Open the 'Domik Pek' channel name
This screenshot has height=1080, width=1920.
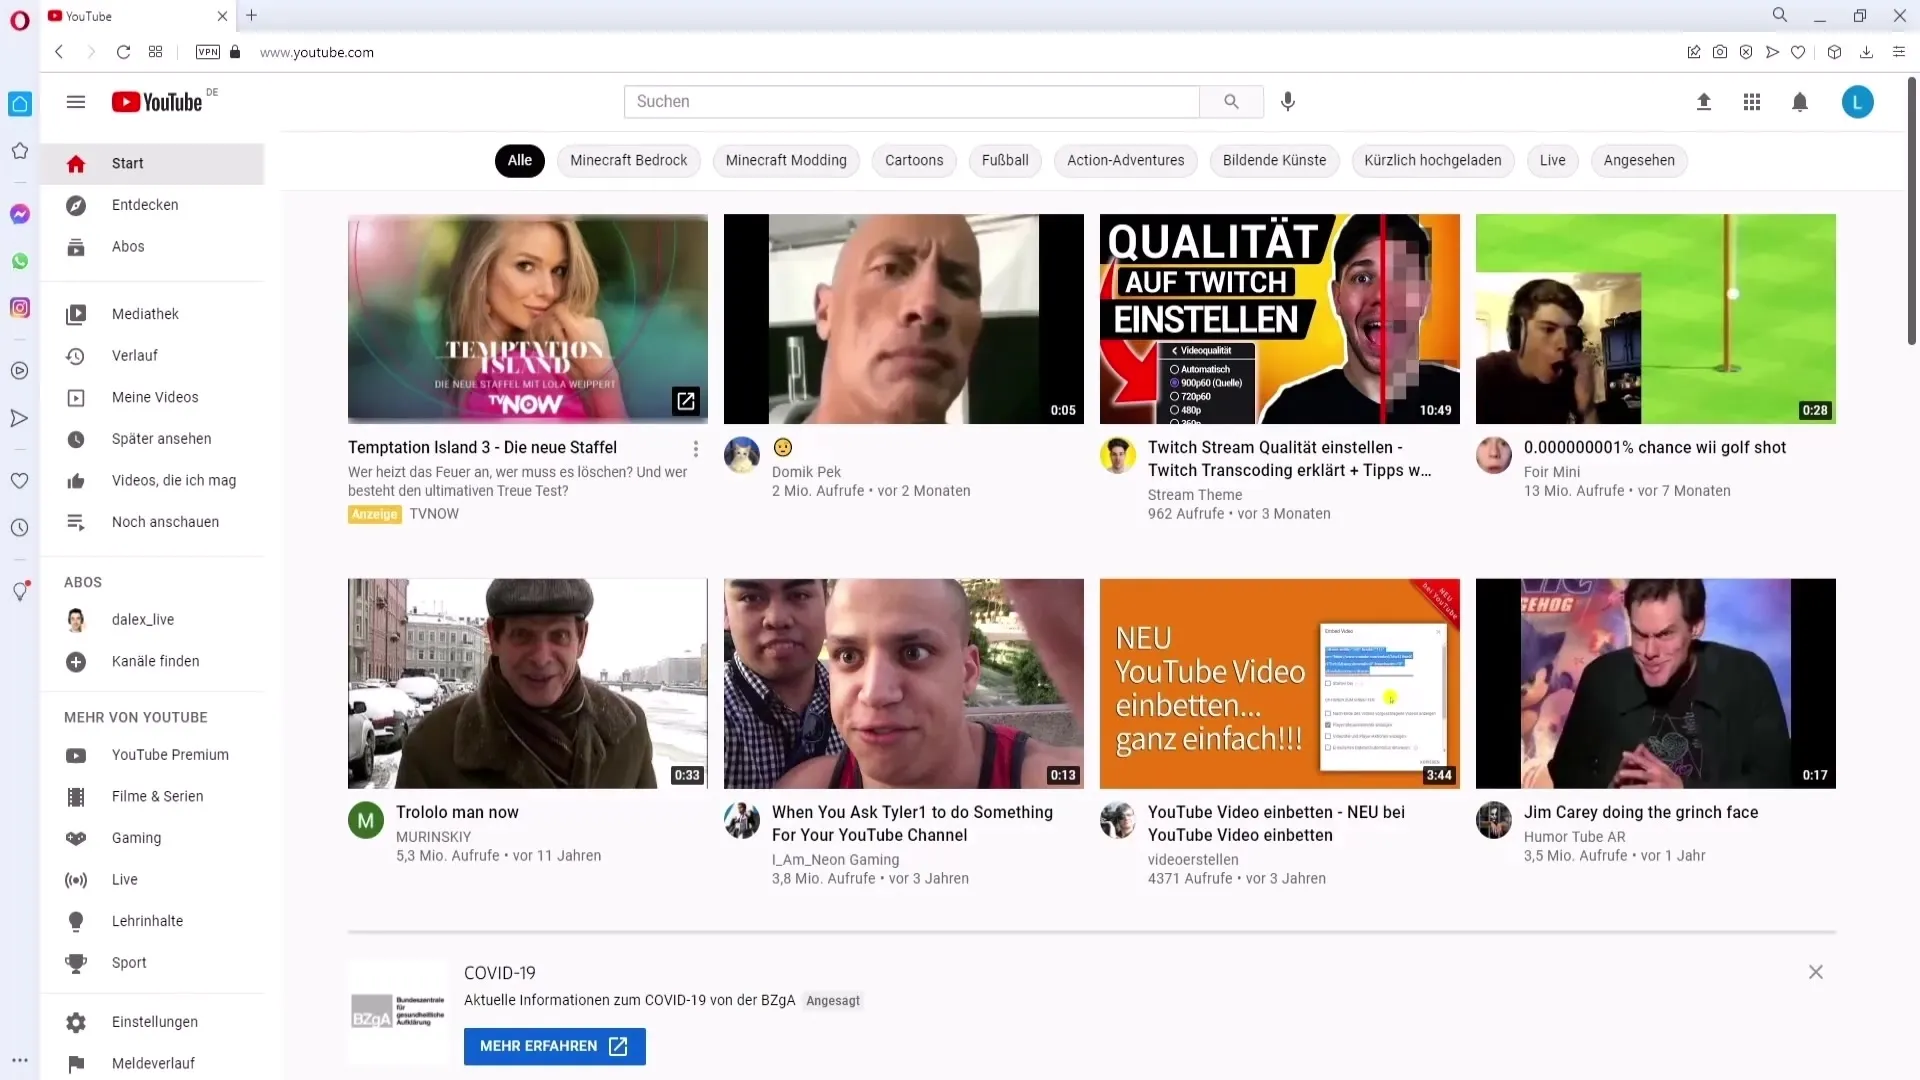click(x=806, y=472)
